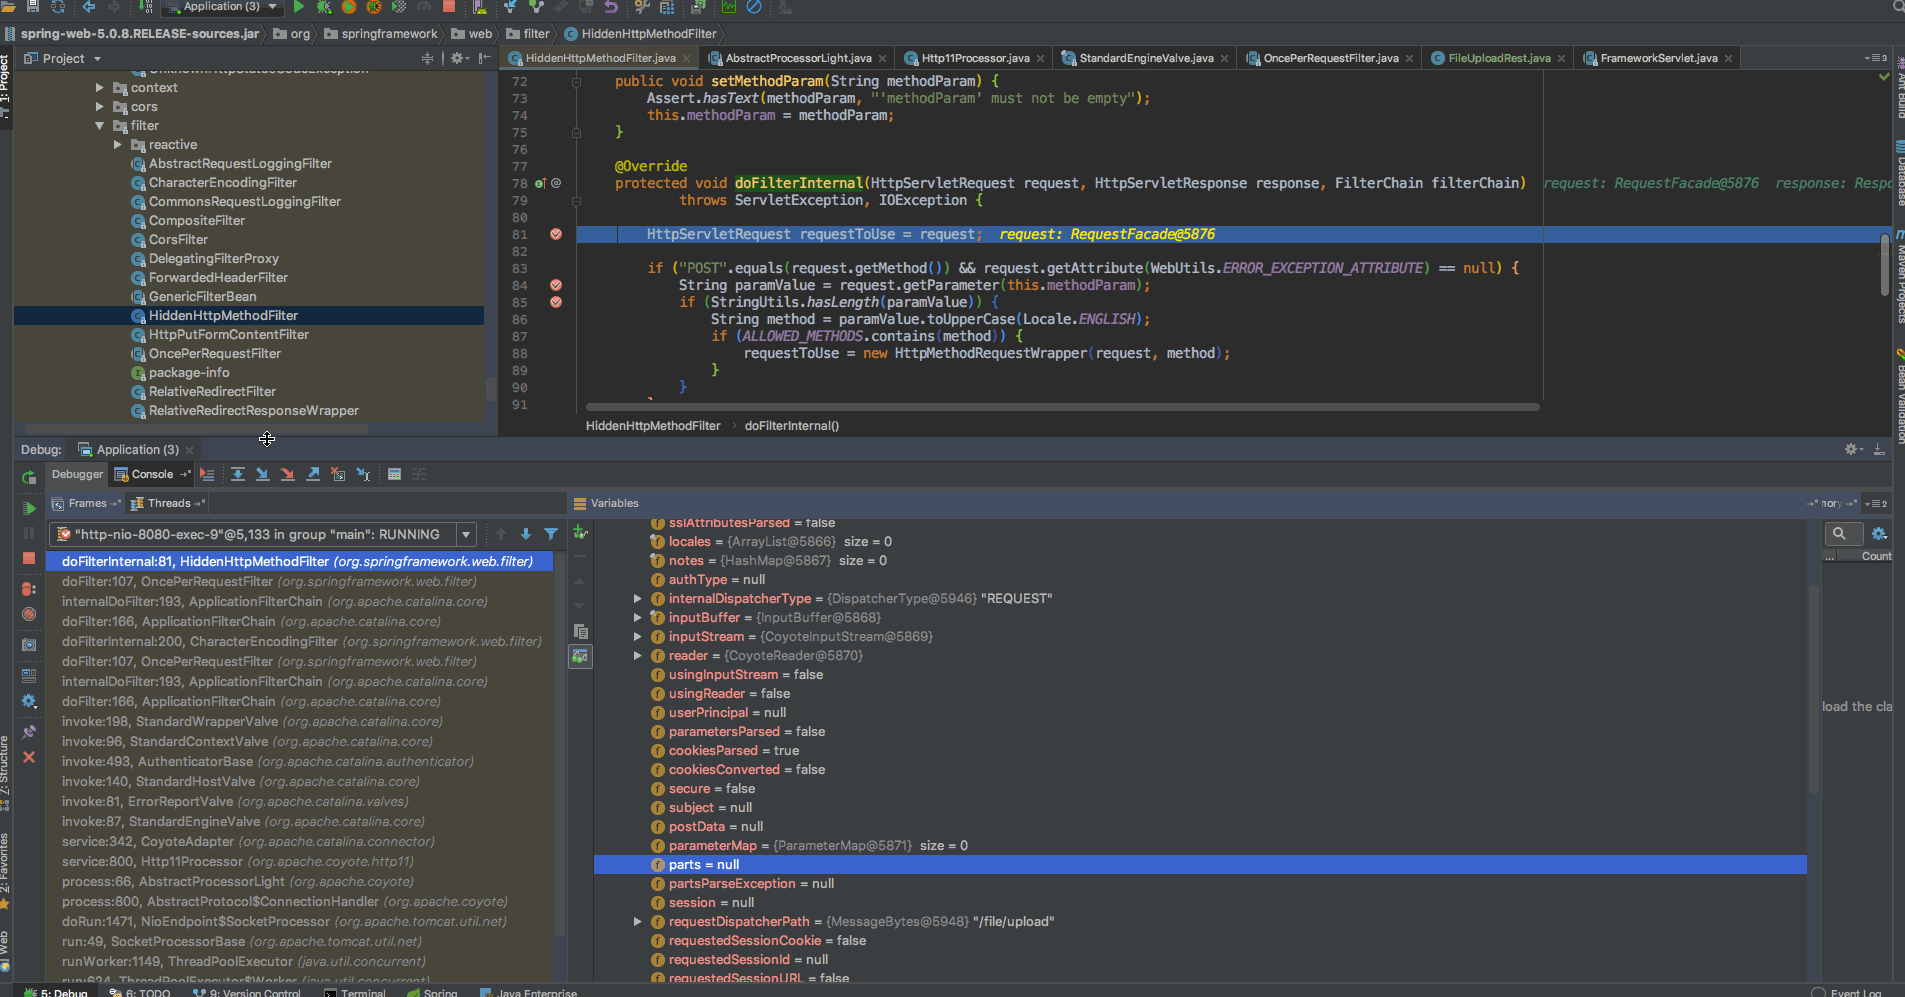
Task: Open View Breakpoints from debug sidebar
Action: pos(29,589)
